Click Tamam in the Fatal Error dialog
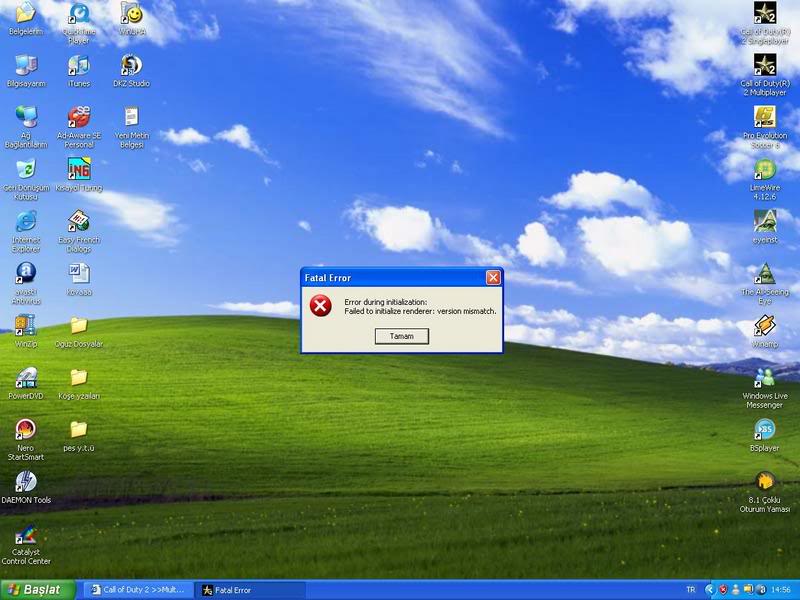The height and width of the screenshot is (600, 800). point(402,336)
